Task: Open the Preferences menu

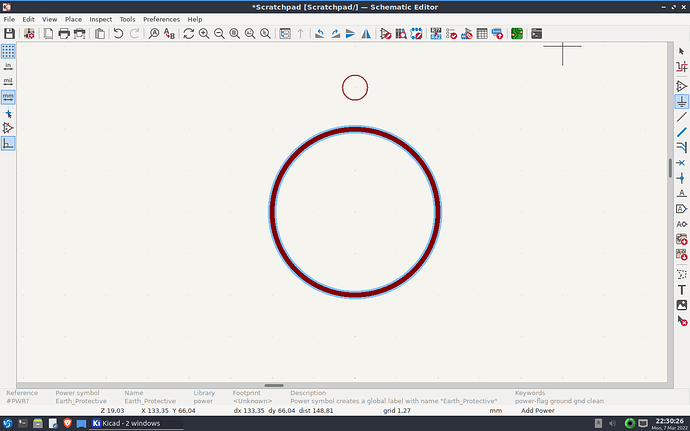Action: 161,19
